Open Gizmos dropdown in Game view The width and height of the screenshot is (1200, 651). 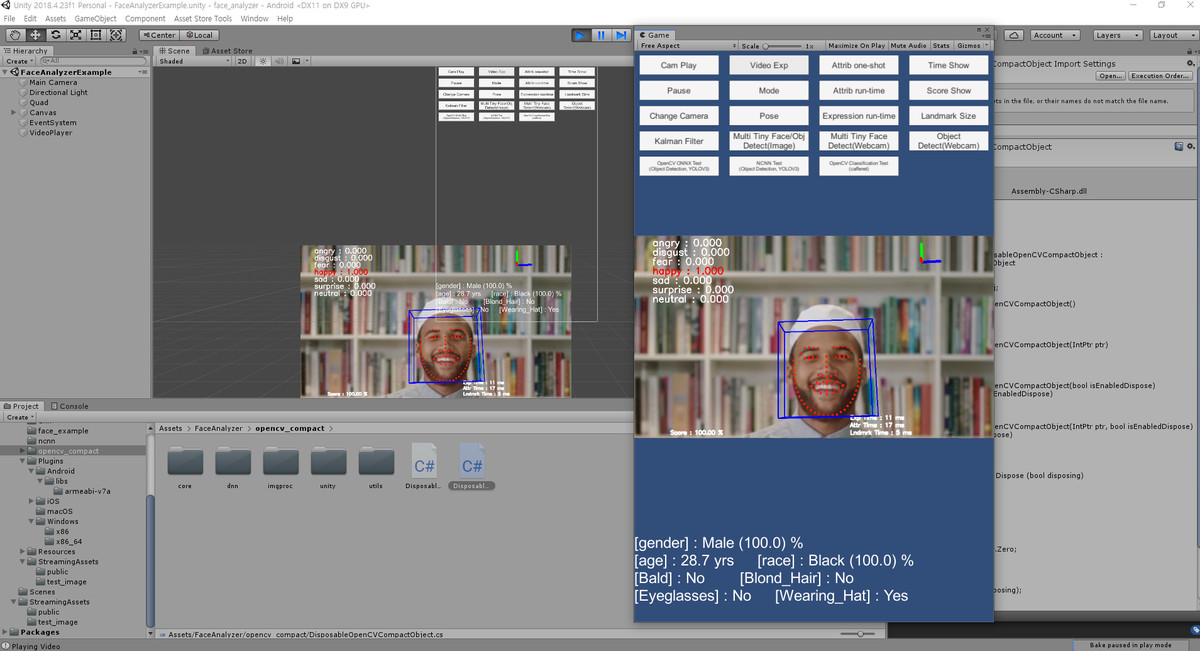pos(972,46)
